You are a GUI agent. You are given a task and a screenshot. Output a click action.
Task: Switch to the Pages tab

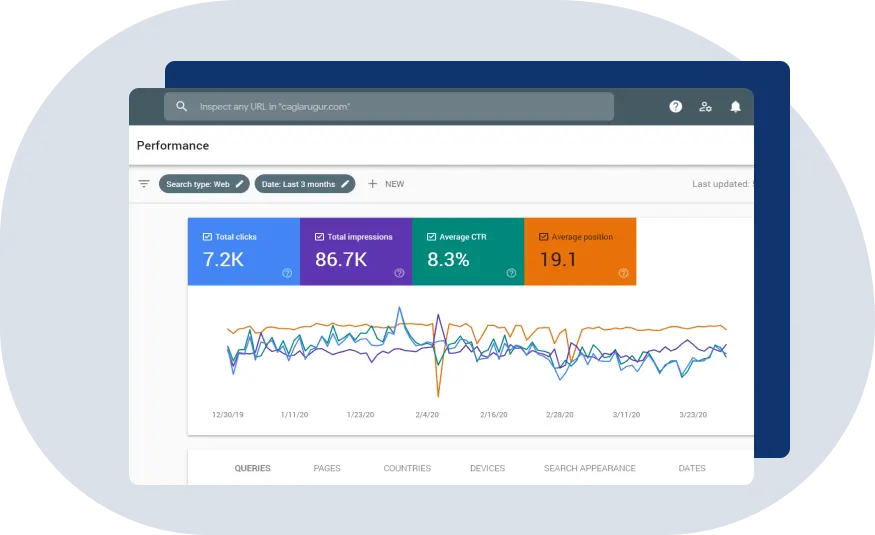(x=327, y=468)
